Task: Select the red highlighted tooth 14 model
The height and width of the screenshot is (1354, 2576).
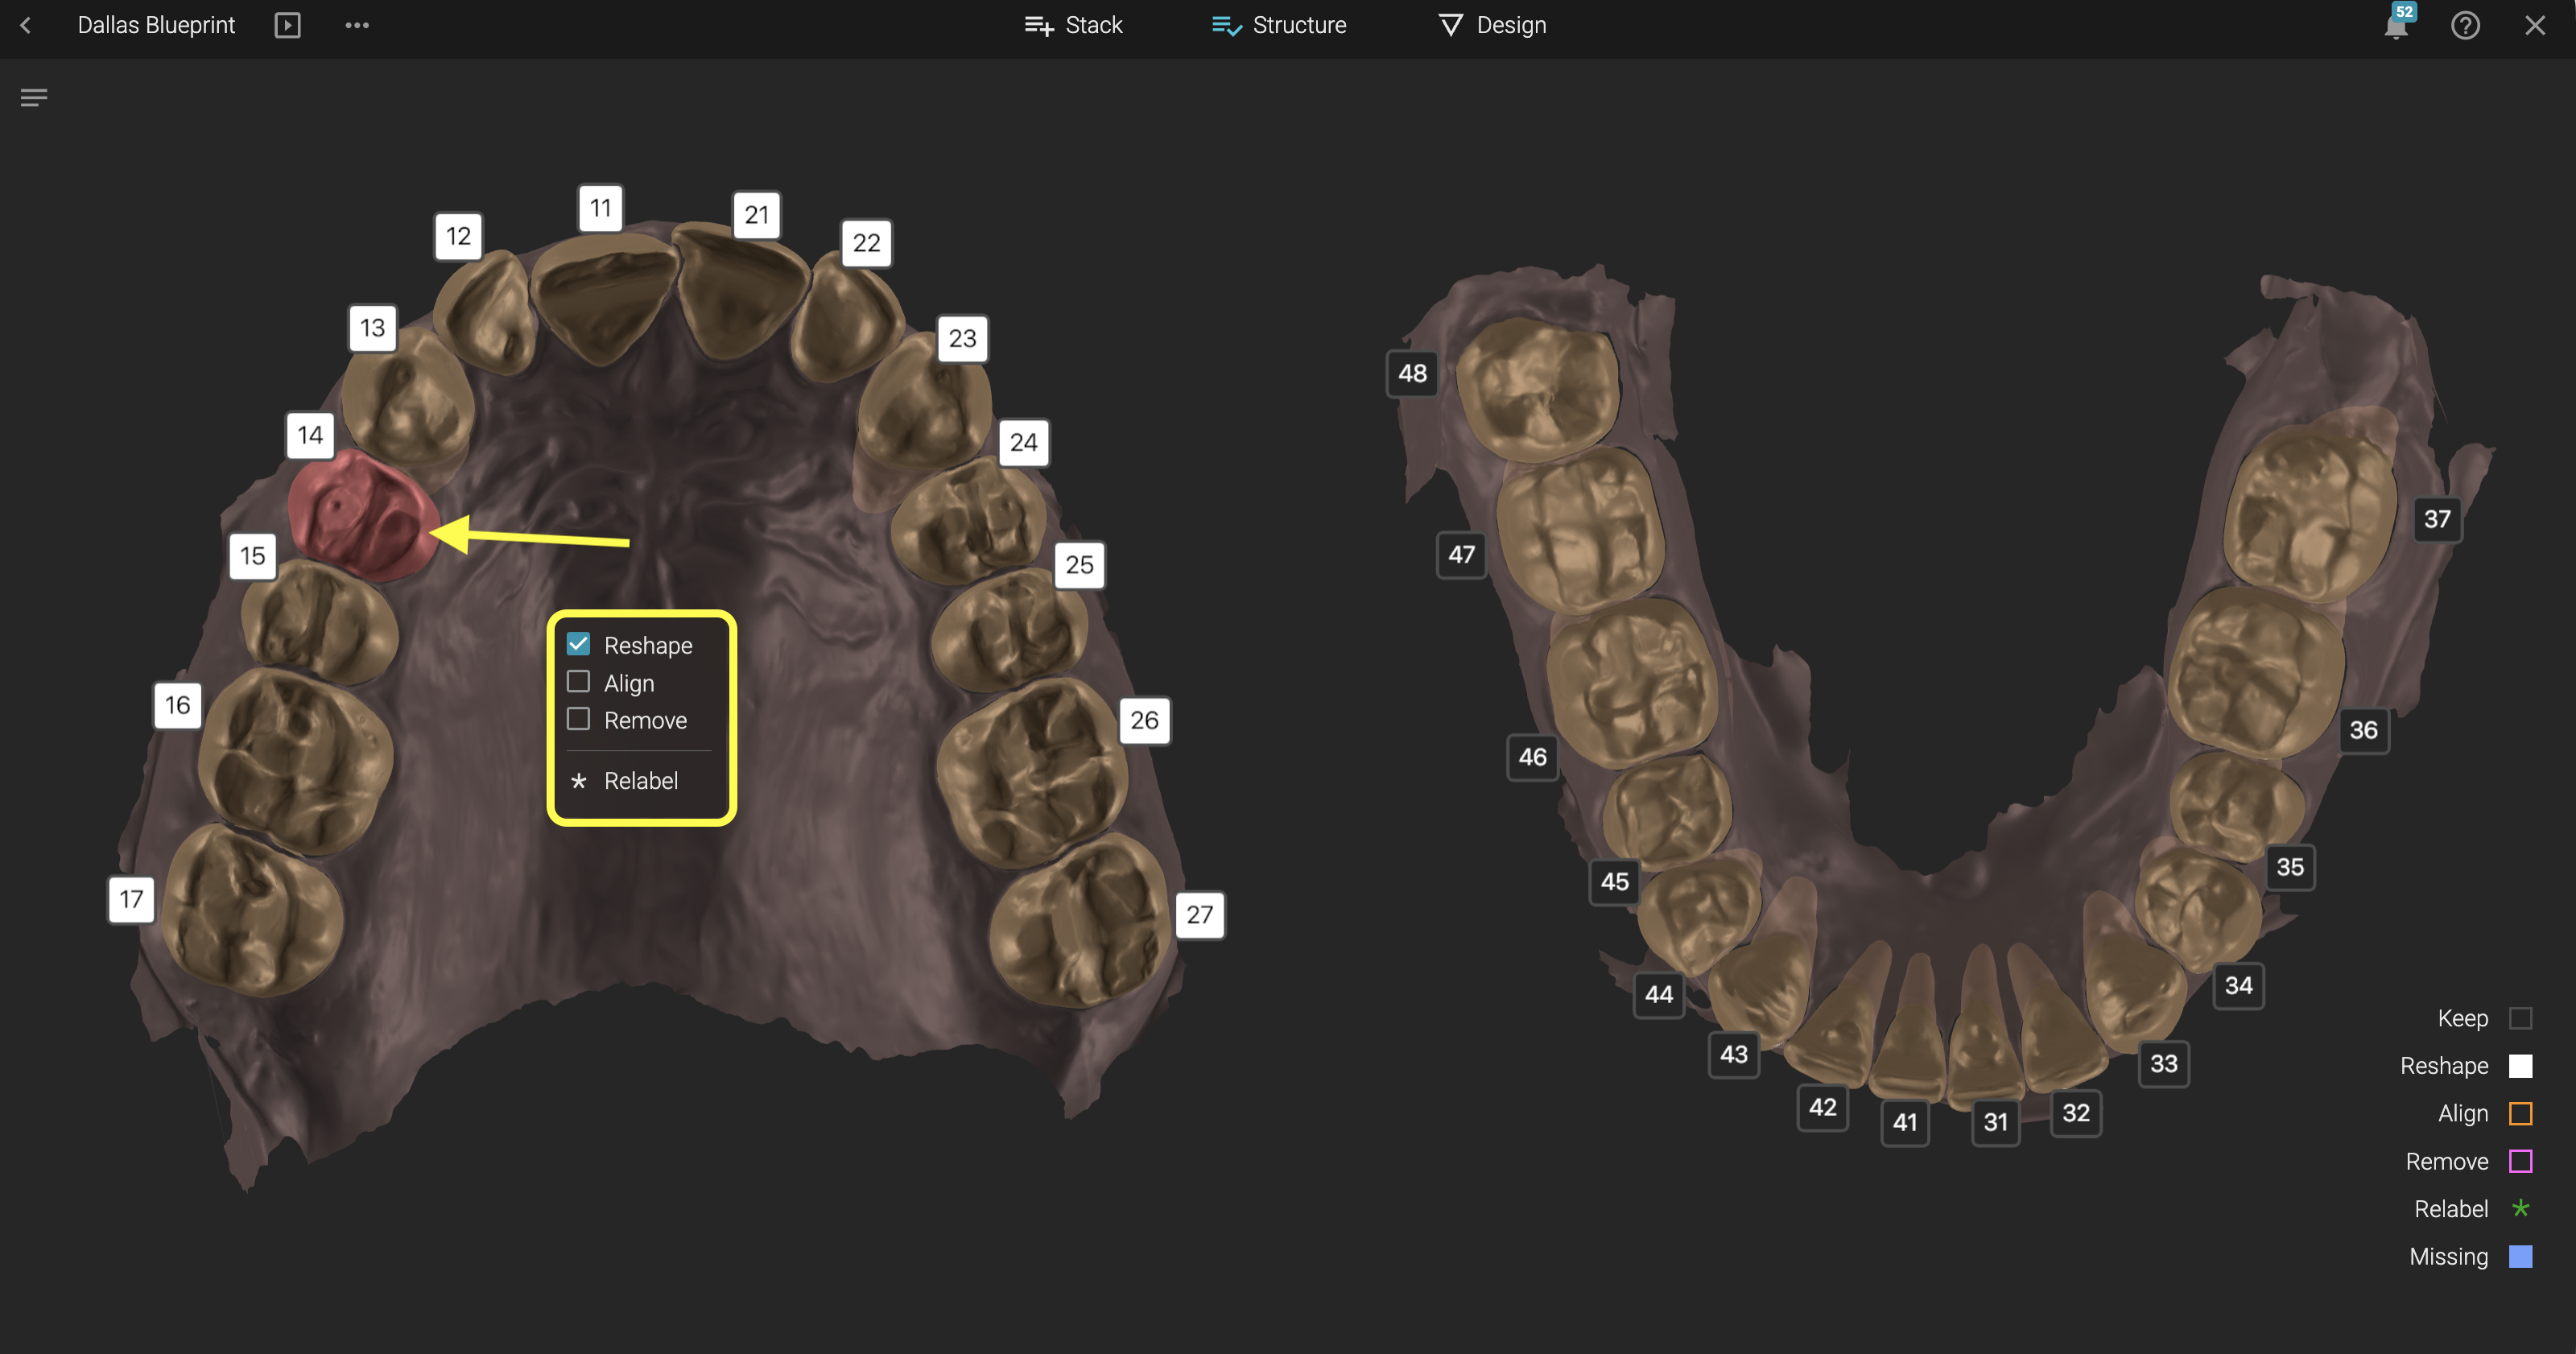Action: click(x=362, y=515)
